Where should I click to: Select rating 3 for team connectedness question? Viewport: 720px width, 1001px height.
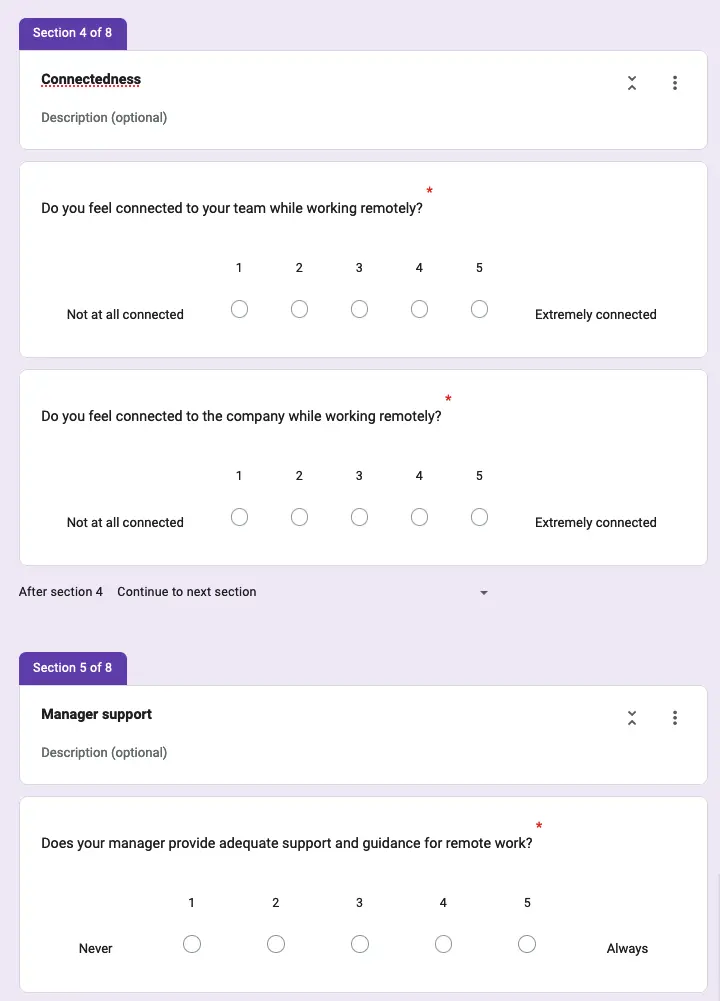coord(359,309)
